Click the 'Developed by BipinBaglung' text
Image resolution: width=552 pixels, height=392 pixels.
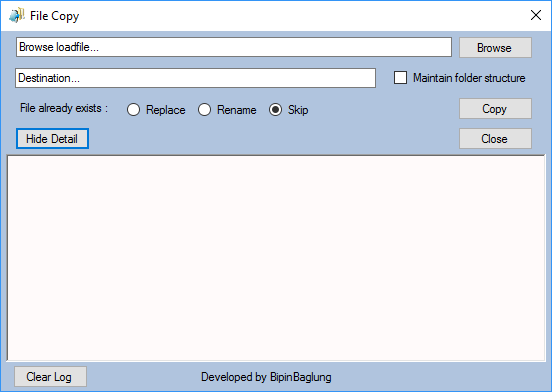click(x=266, y=377)
